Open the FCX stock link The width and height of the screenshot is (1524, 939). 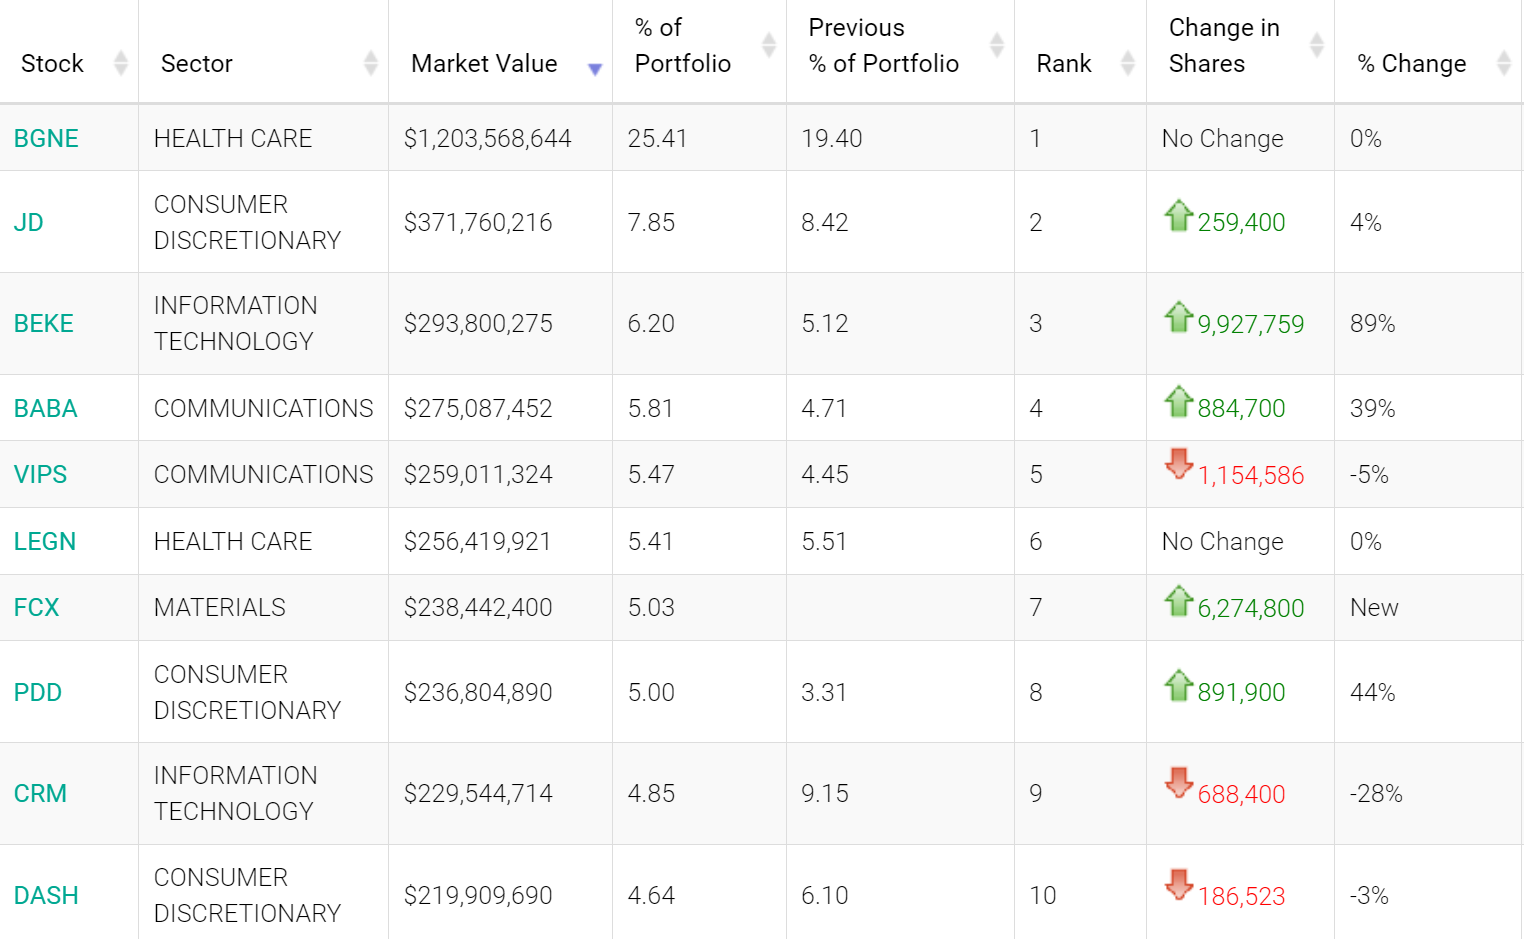37,607
